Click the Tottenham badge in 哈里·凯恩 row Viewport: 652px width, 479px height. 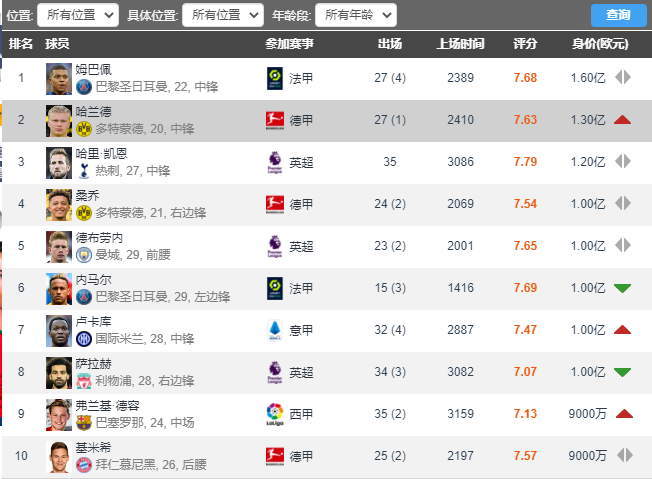[x=84, y=171]
